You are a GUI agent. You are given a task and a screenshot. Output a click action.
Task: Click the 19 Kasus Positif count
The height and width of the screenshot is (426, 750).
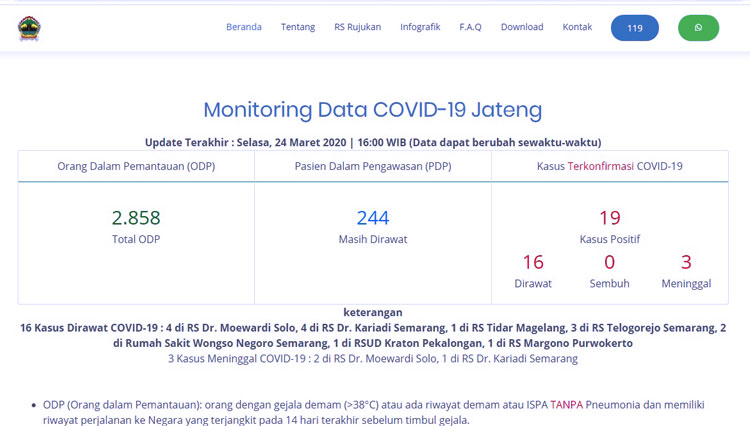(x=610, y=218)
